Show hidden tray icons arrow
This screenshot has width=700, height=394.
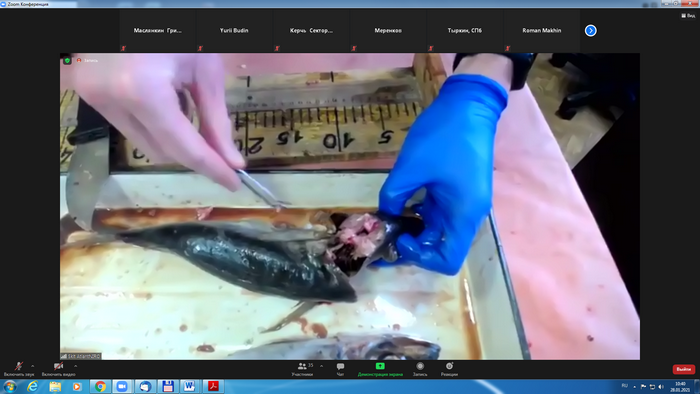(634, 387)
